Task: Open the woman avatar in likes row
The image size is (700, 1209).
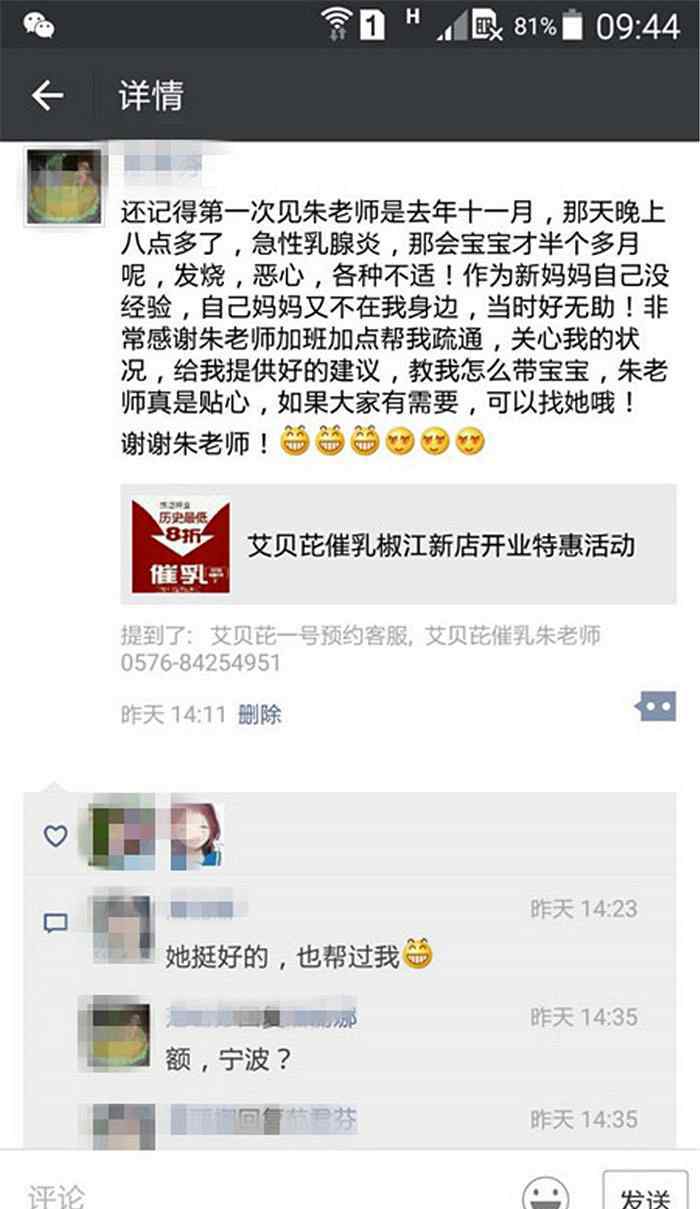Action: tap(195, 835)
